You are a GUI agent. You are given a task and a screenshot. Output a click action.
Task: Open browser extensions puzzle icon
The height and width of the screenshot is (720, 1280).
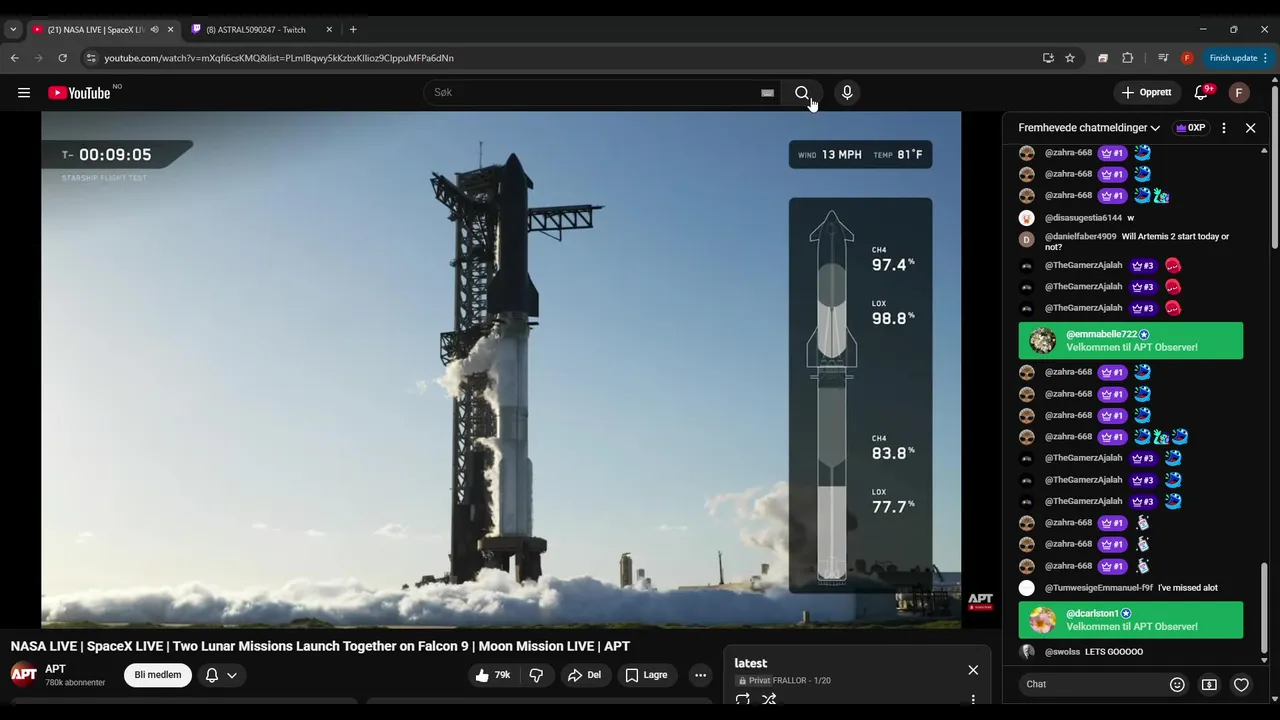[1128, 58]
